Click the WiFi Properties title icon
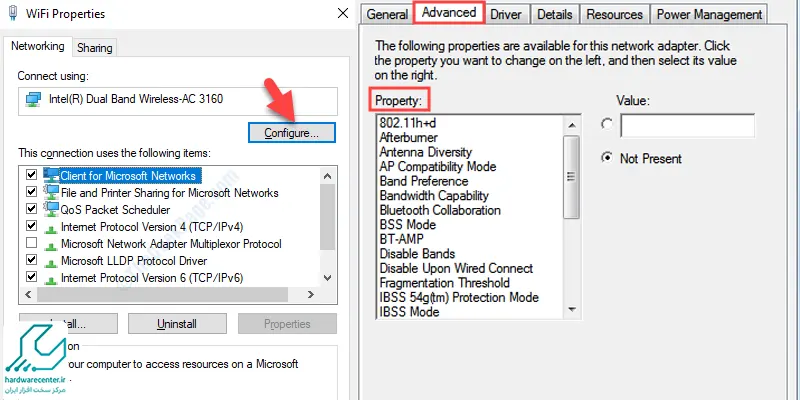The width and height of the screenshot is (800, 400). pyautogui.click(x=14, y=13)
